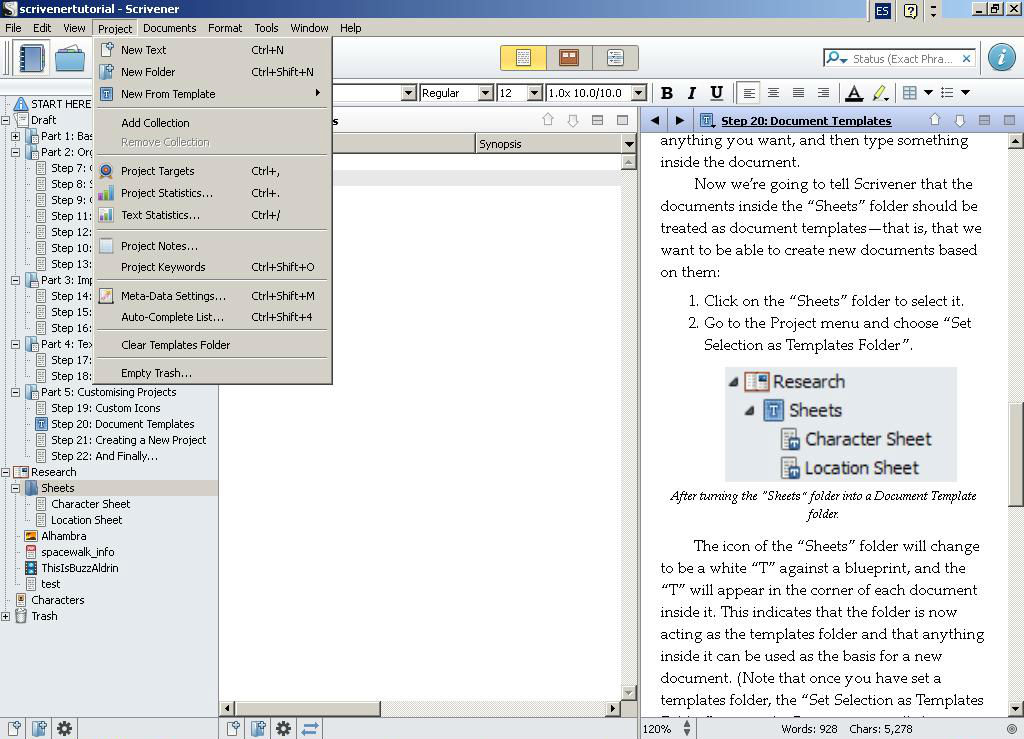The image size is (1024, 739).
Task: Open the list style bullet icon
Action: point(947,93)
